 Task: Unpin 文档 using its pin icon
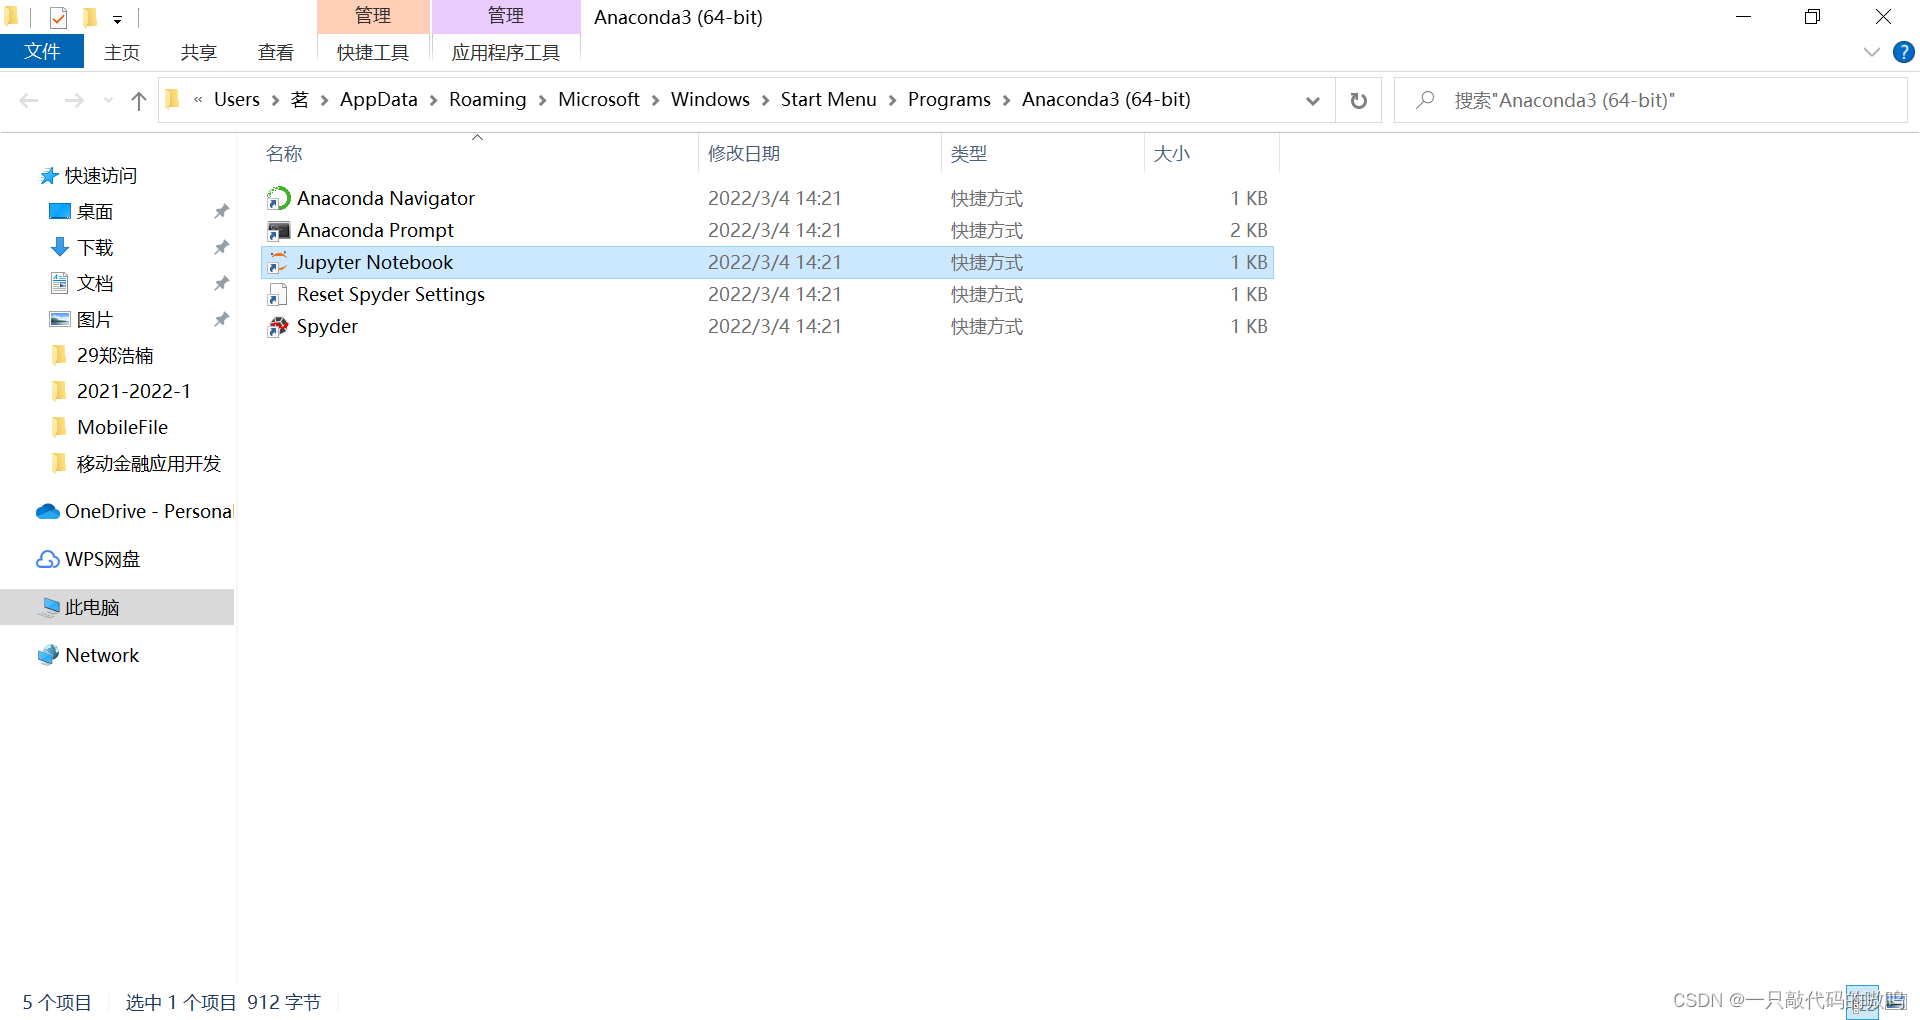tap(221, 284)
